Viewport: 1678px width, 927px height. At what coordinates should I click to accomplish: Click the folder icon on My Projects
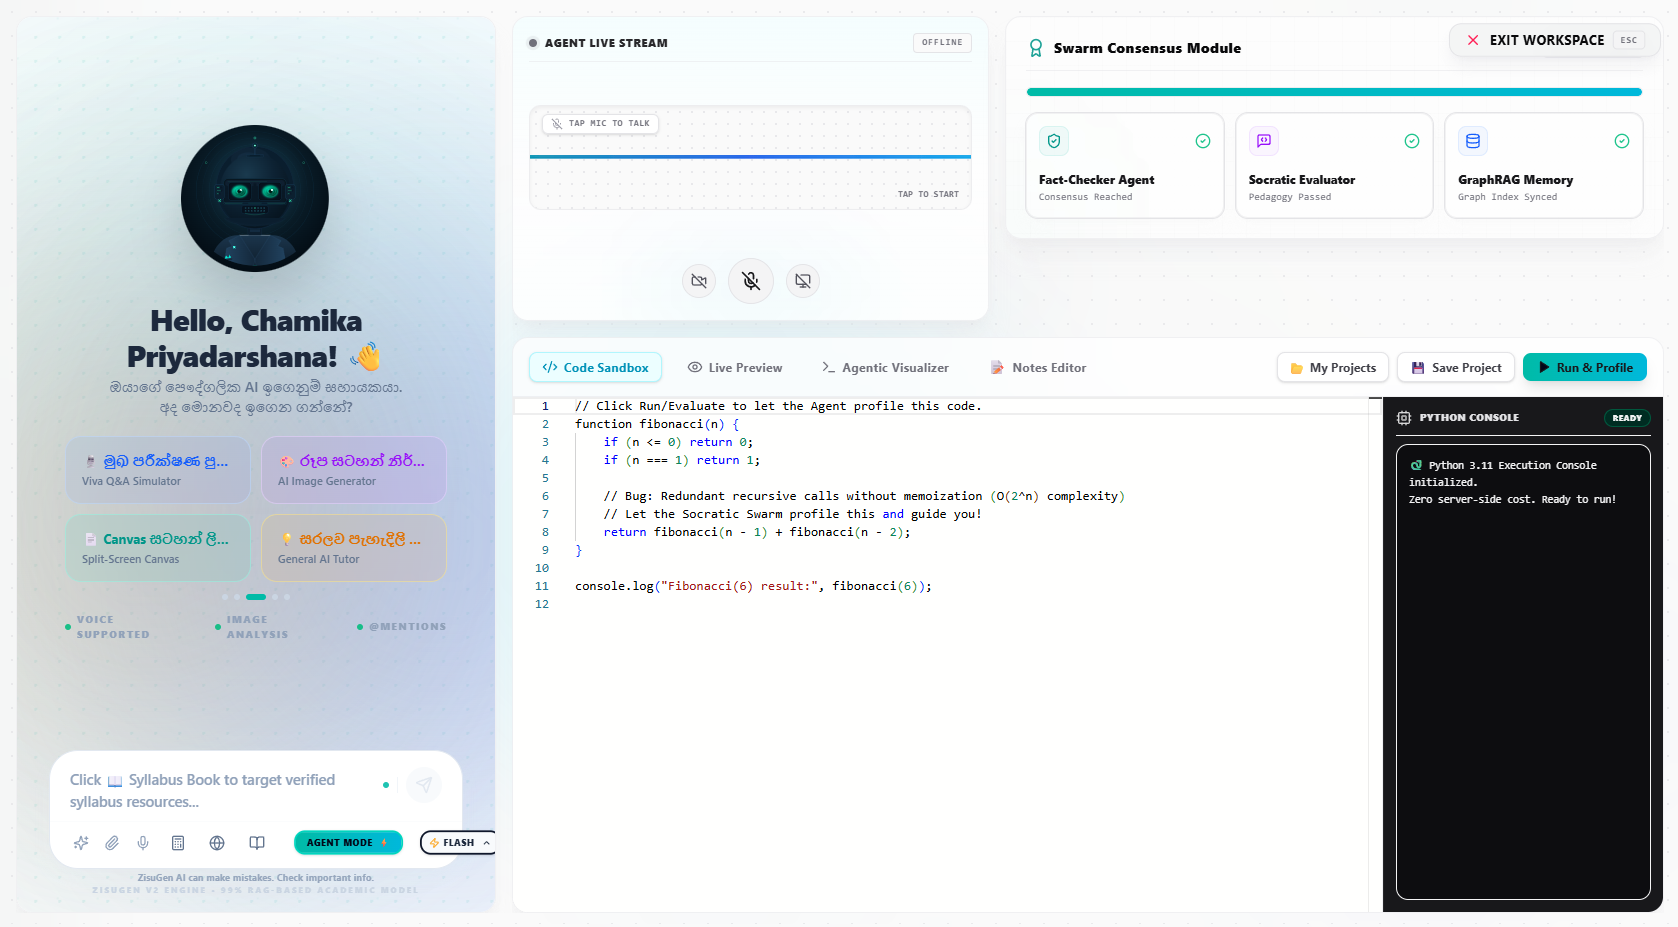pyautogui.click(x=1297, y=368)
